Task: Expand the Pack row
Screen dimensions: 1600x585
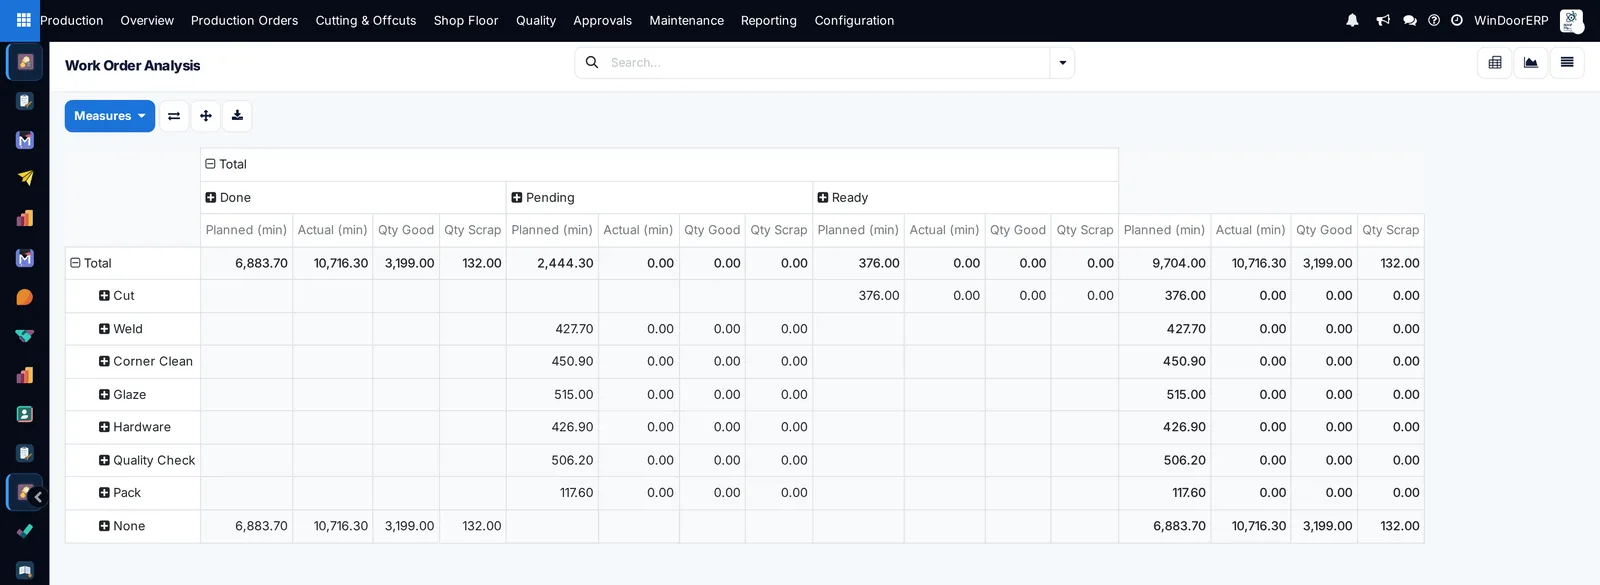Action: [120, 493]
